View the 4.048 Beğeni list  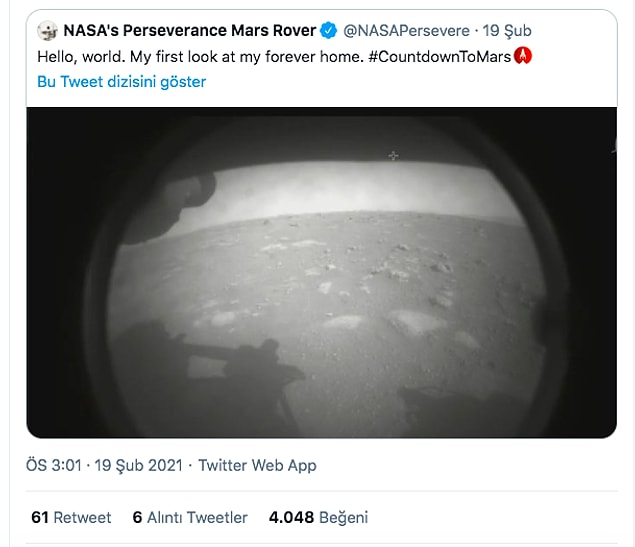(318, 517)
